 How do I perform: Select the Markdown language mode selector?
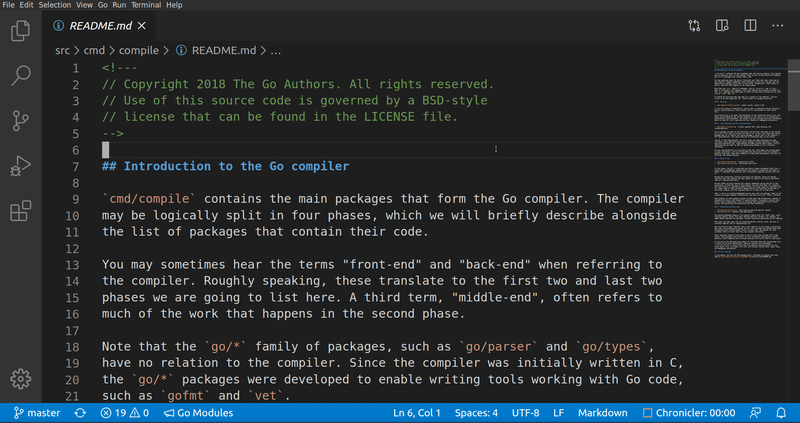coord(603,412)
